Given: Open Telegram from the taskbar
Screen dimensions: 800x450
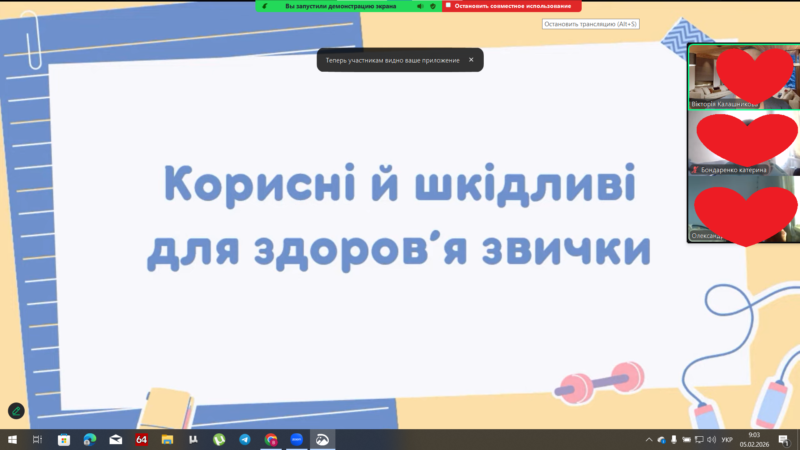Looking at the screenshot, I should point(245,439).
